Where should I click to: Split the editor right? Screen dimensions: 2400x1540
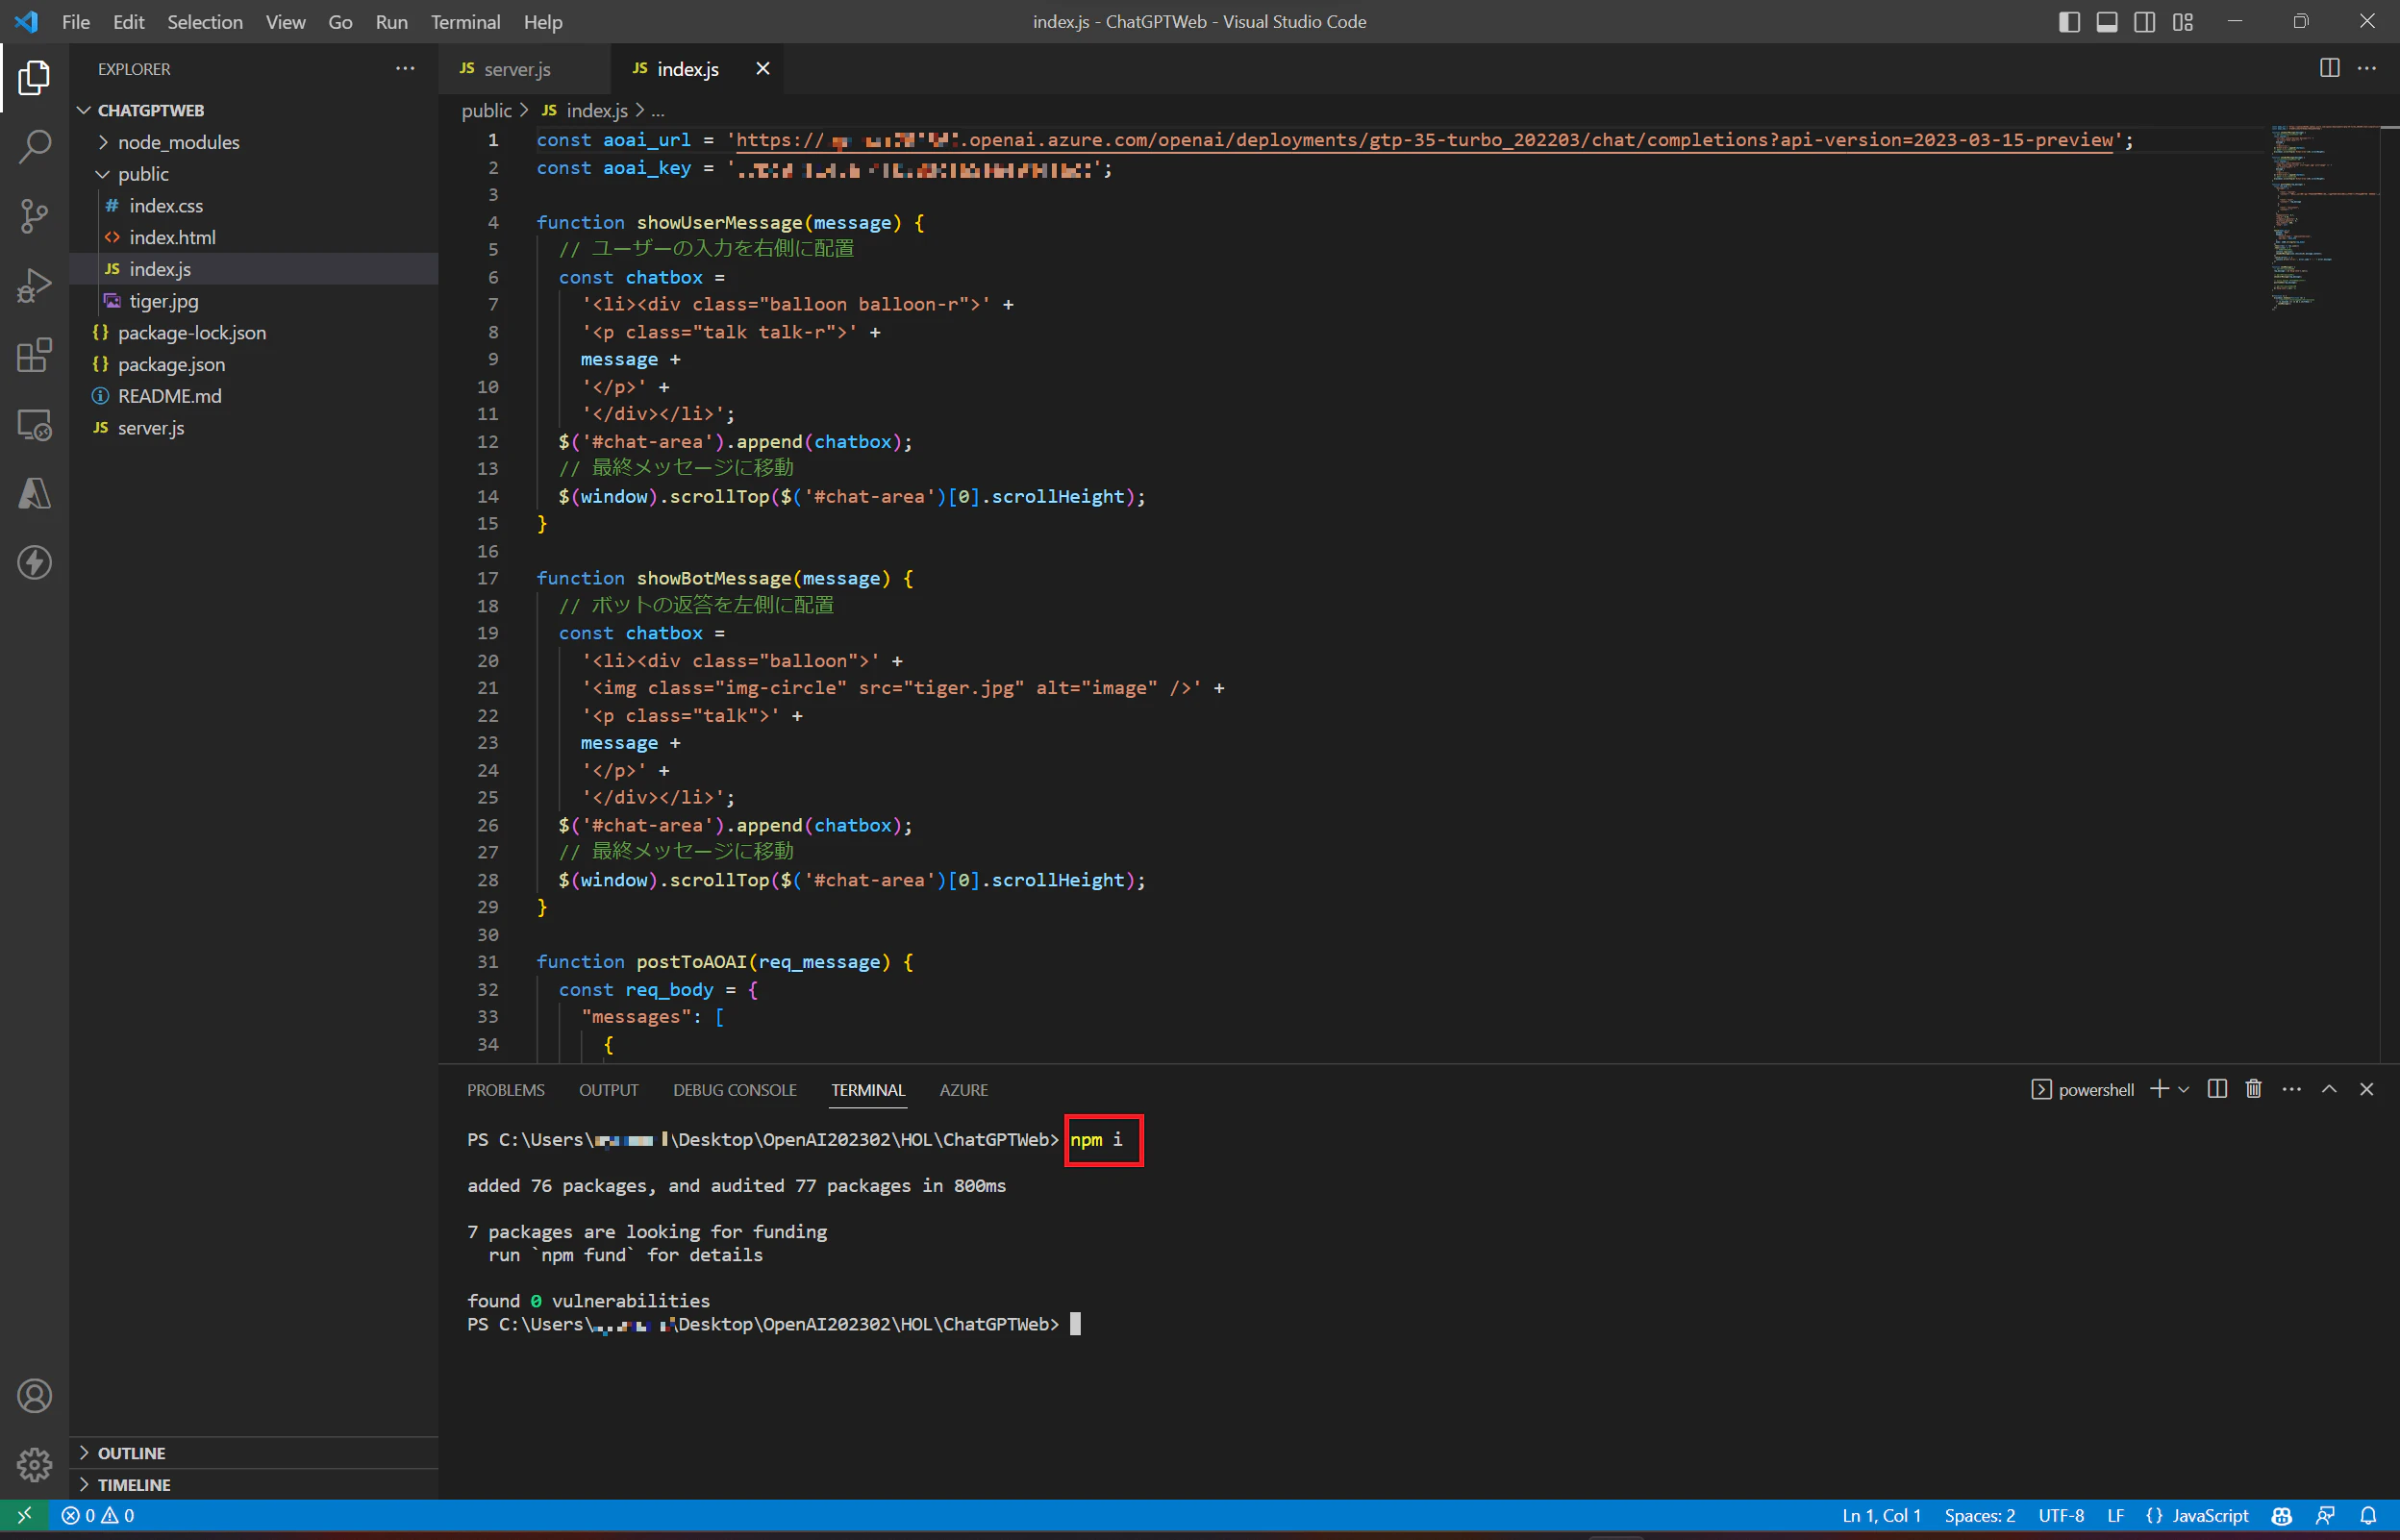pyautogui.click(x=2329, y=68)
